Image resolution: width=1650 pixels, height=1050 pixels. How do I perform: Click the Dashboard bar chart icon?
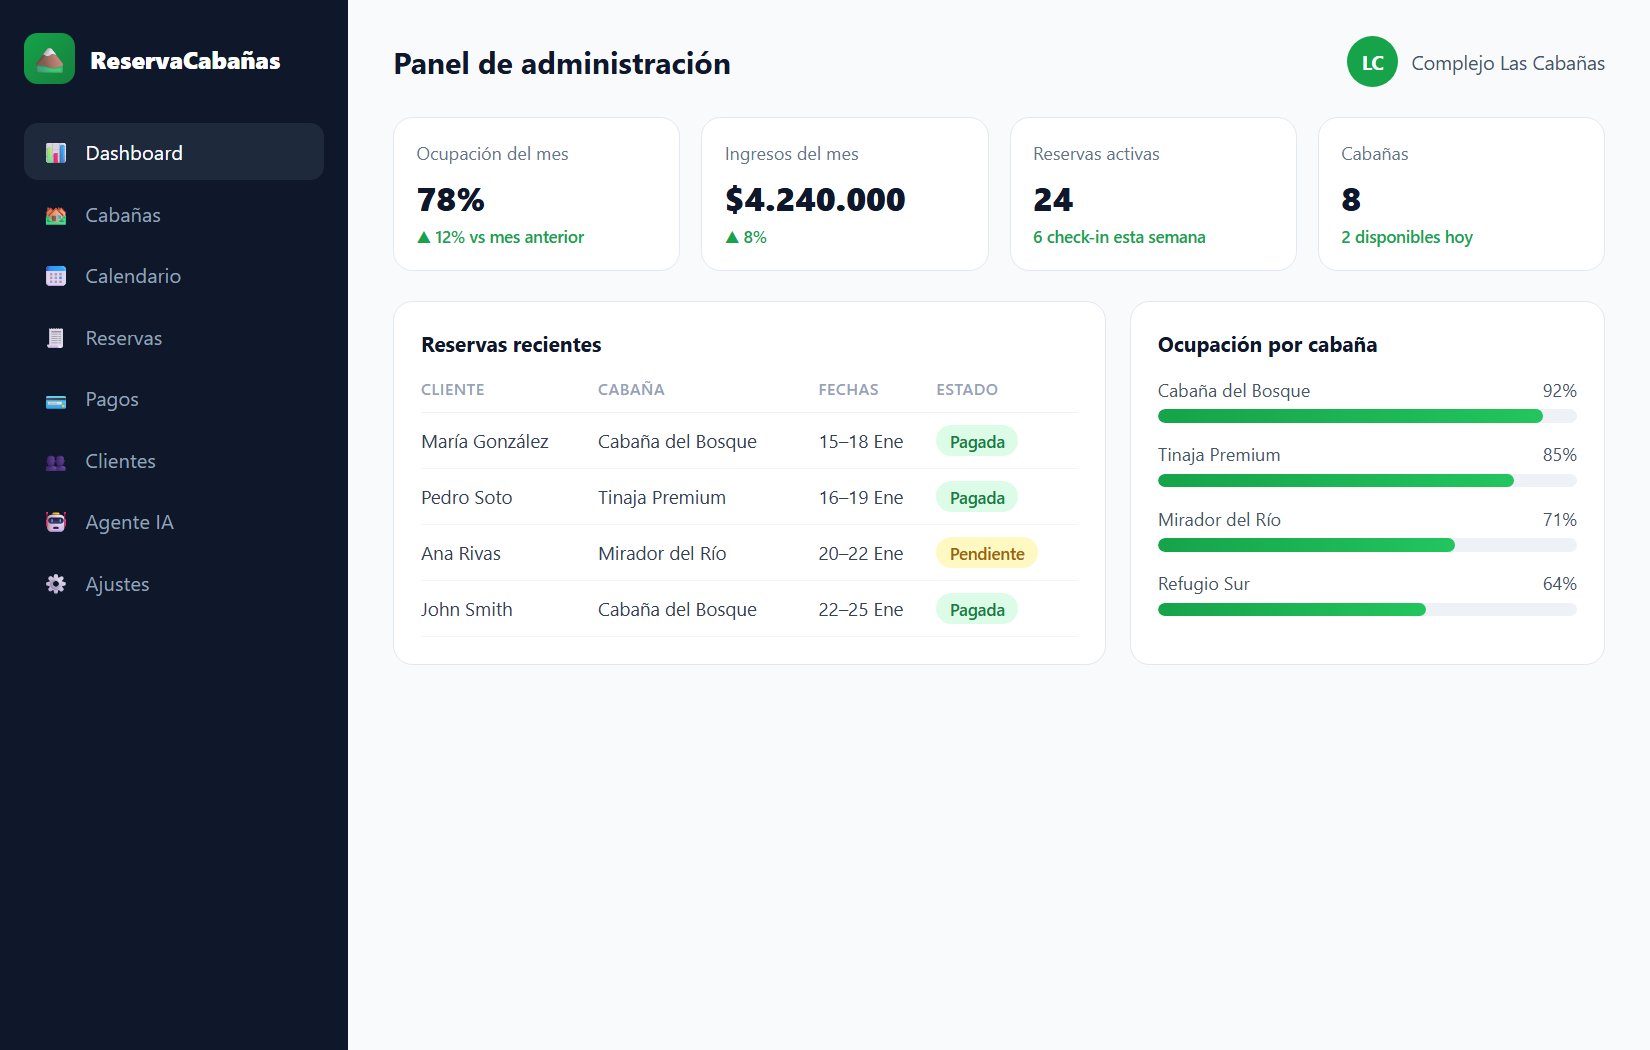[56, 153]
